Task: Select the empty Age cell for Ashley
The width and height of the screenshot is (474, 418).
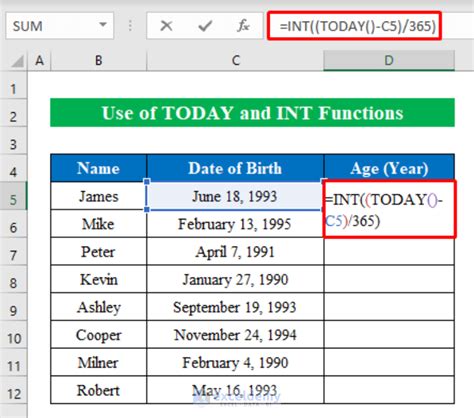Action: pos(389,307)
